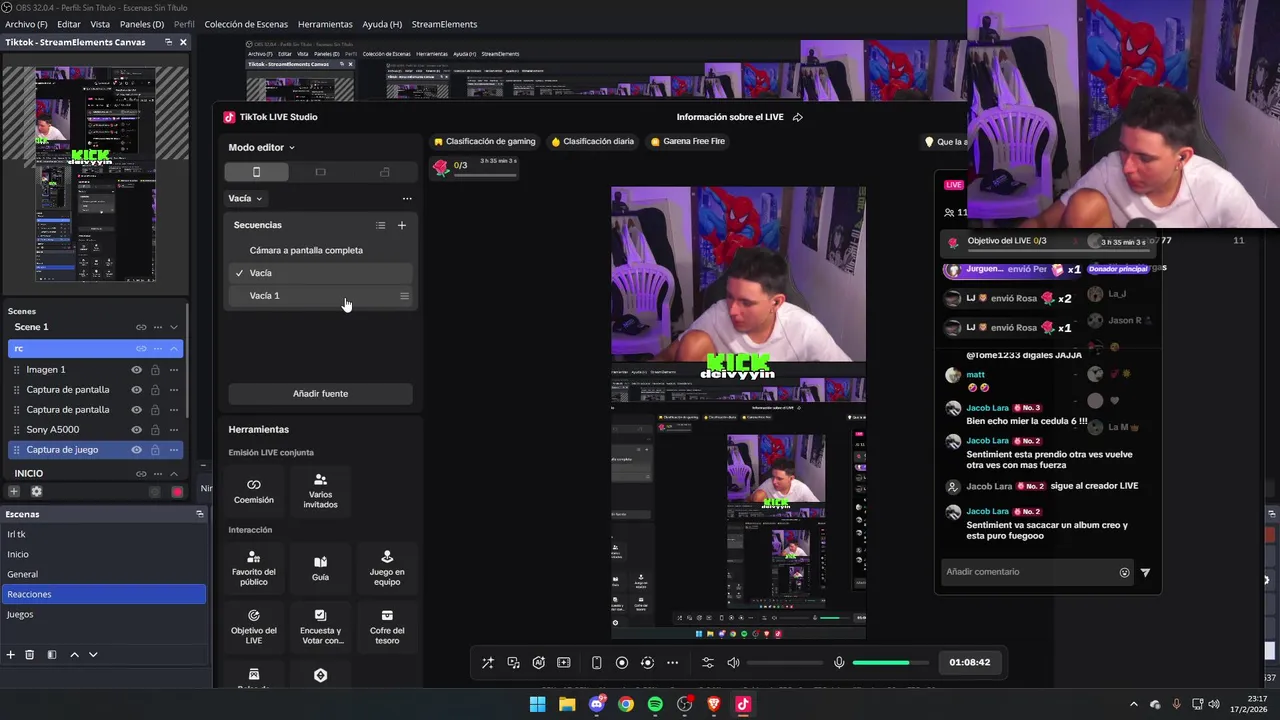Screen dimensions: 1280x720
Task: Toggle visibility of Imagen 1 source
Action: [137, 370]
